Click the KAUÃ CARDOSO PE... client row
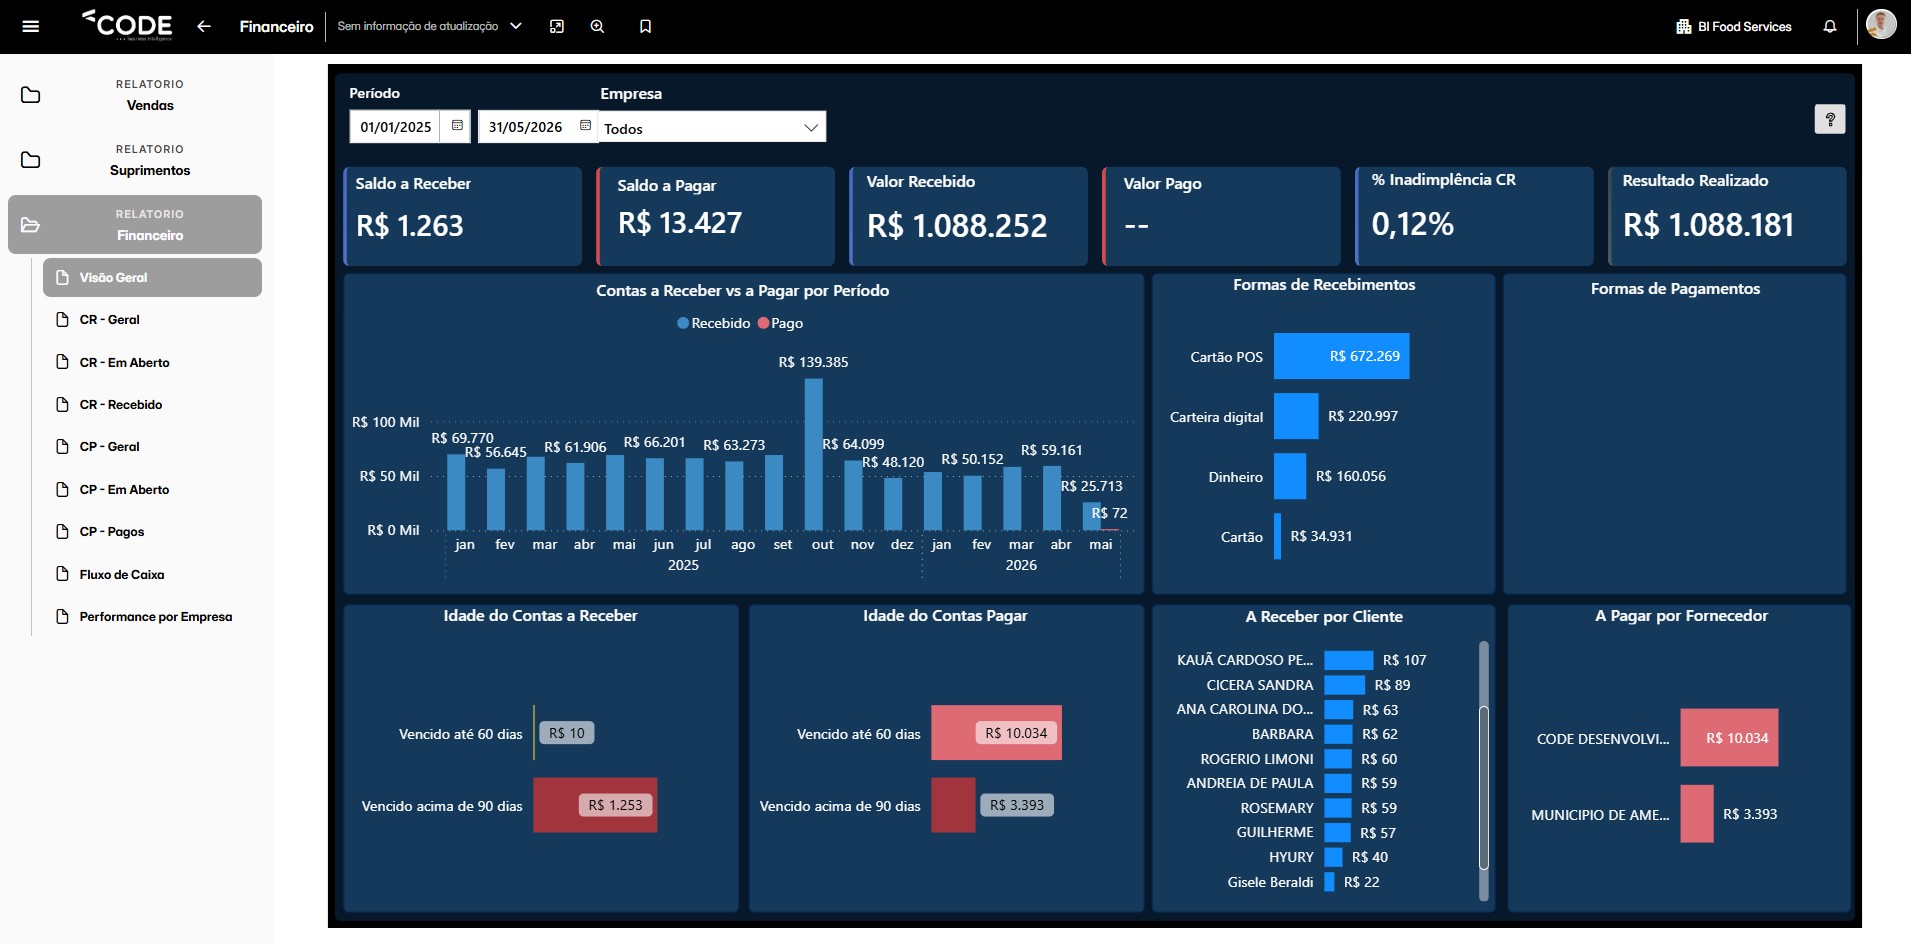This screenshot has height=944, width=1911. (1301, 660)
